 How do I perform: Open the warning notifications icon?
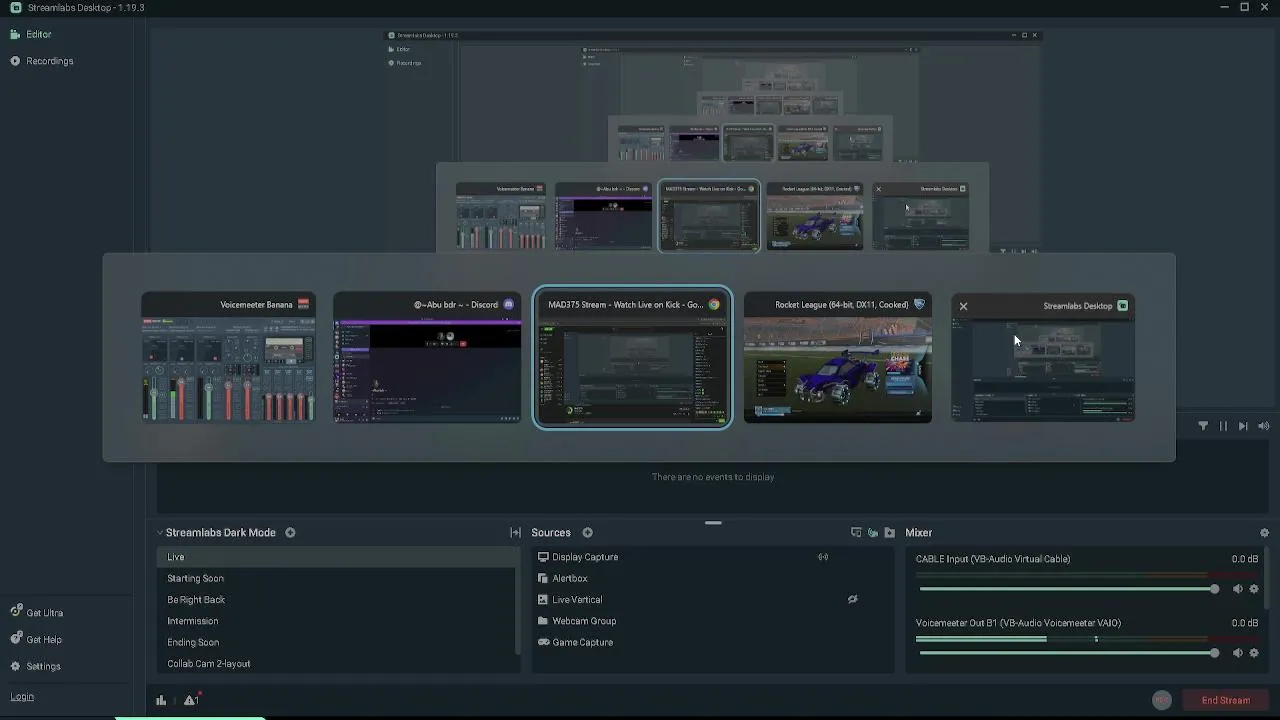[x=191, y=700]
